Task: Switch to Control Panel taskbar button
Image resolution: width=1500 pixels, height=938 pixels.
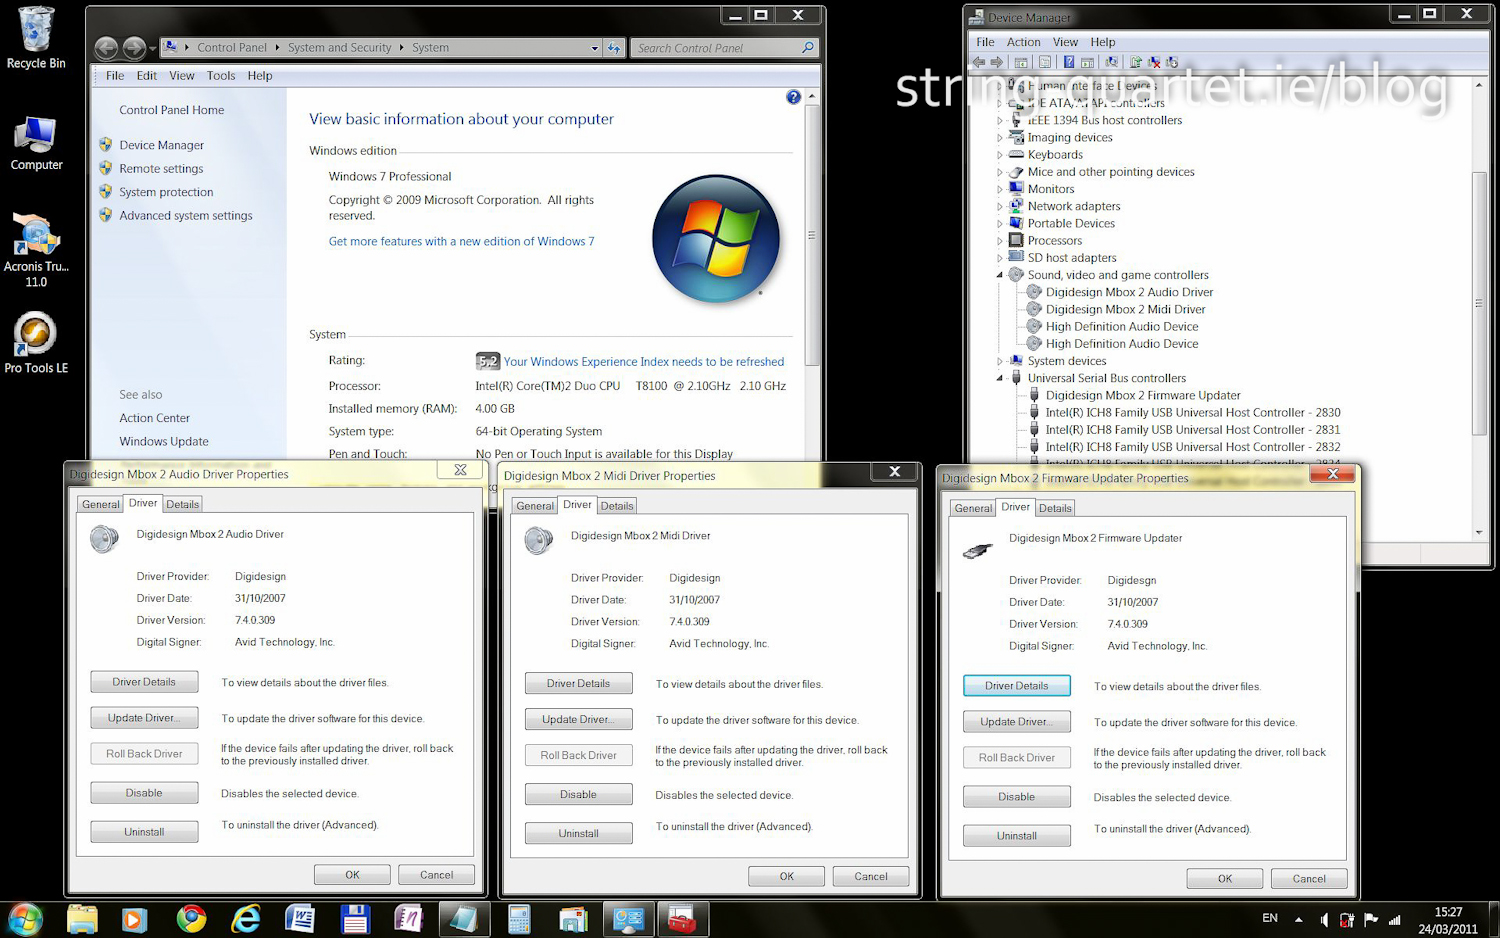Action: pyautogui.click(x=628, y=919)
